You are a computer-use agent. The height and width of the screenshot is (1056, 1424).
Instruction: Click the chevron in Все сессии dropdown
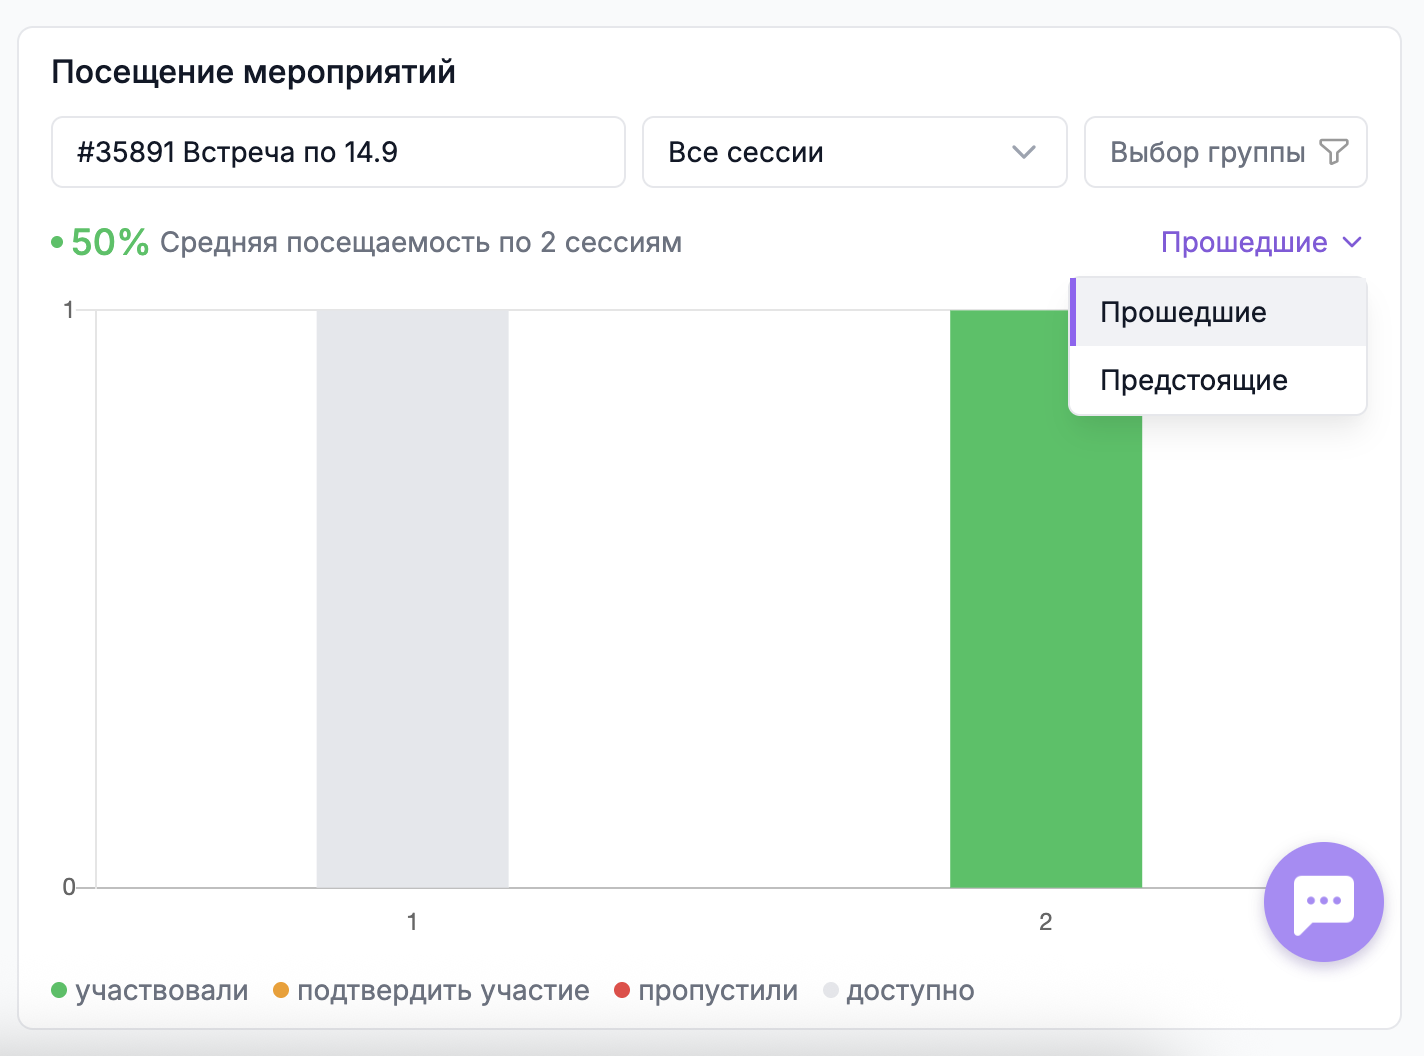point(1023,152)
